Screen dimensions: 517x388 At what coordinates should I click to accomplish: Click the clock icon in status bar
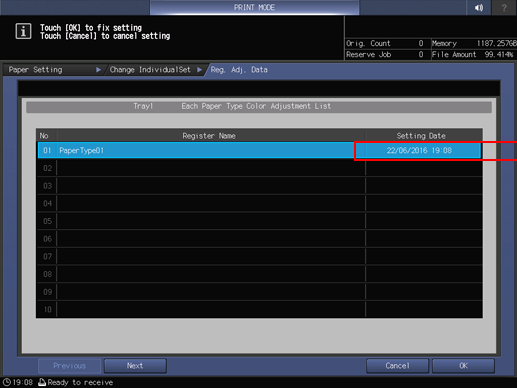pyautogui.click(x=7, y=382)
